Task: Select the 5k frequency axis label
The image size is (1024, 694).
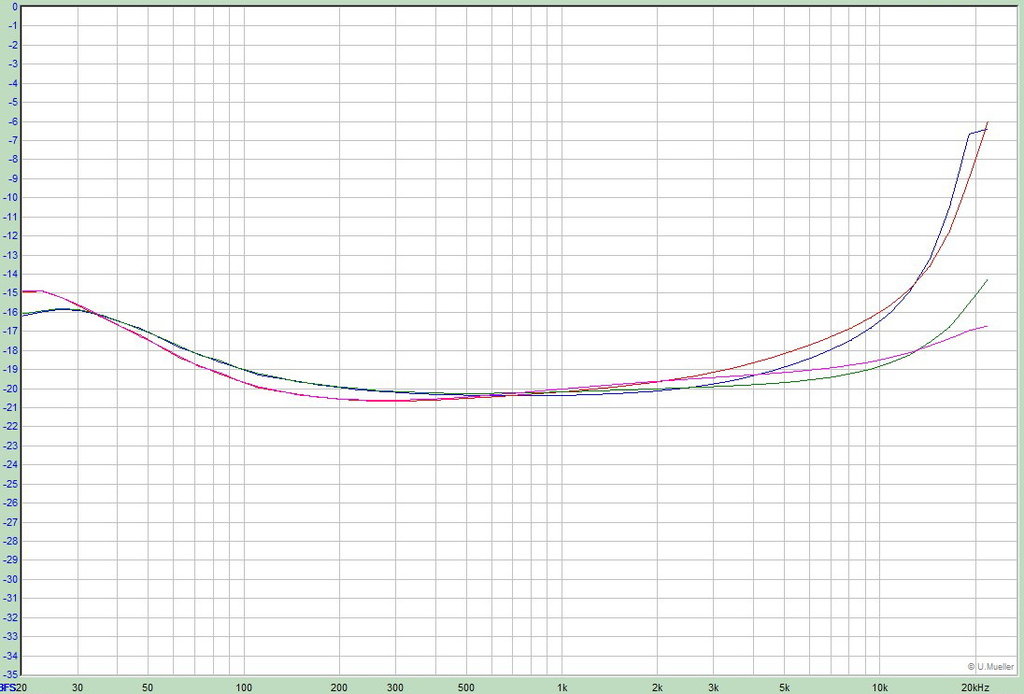Action: (784, 687)
